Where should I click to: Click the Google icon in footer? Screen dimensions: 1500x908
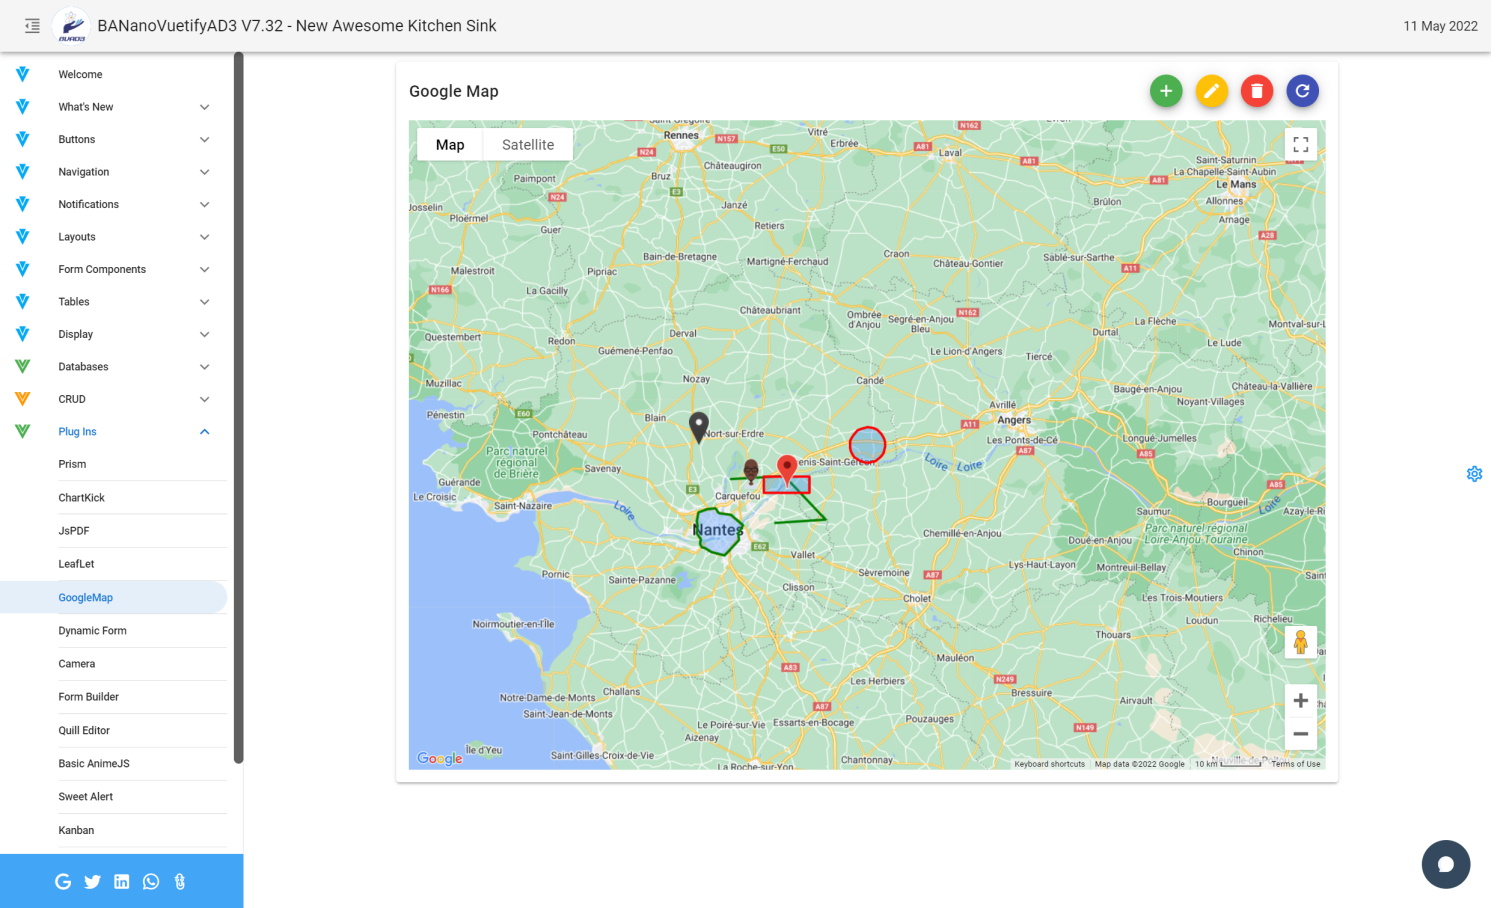click(63, 881)
